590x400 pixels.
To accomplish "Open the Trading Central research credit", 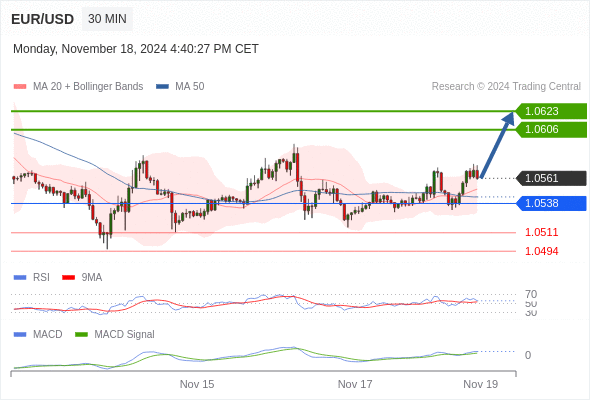I will tap(506, 87).
